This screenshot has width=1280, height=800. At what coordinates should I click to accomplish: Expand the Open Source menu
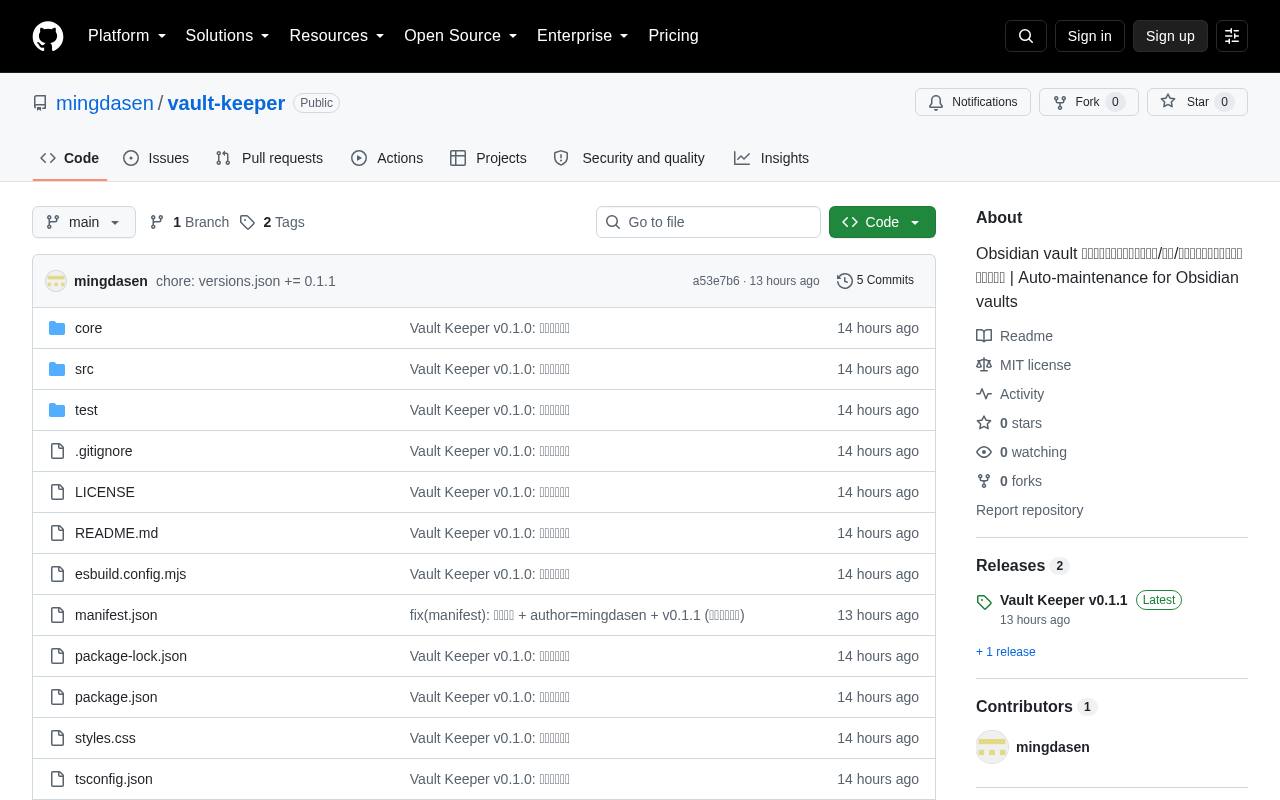pos(461,36)
